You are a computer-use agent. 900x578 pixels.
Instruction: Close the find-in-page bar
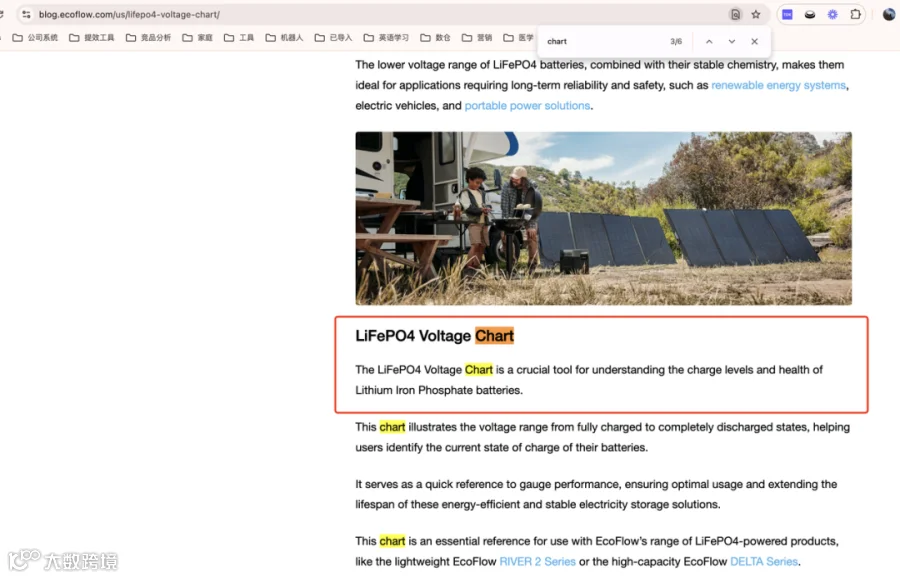pos(754,41)
